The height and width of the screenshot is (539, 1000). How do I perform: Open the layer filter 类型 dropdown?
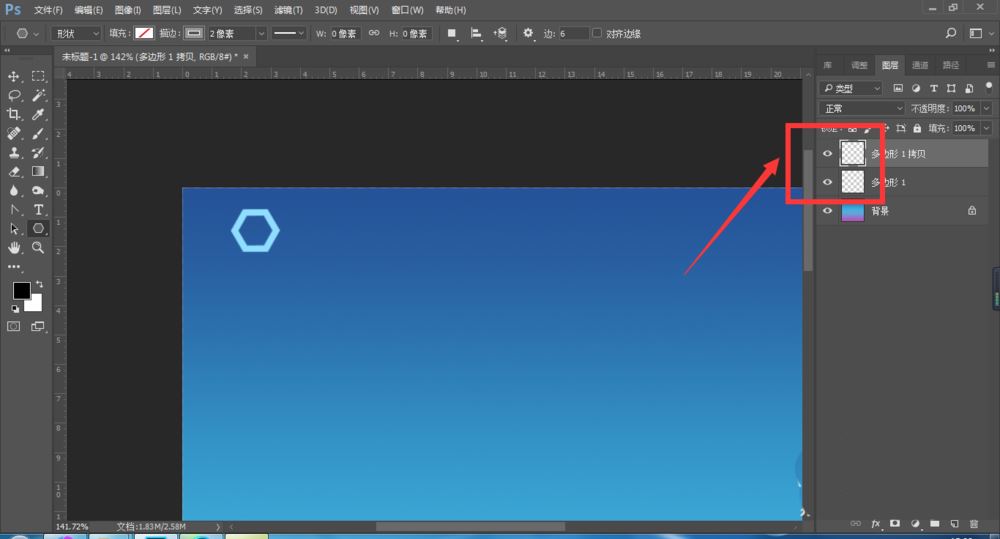pyautogui.click(x=852, y=88)
